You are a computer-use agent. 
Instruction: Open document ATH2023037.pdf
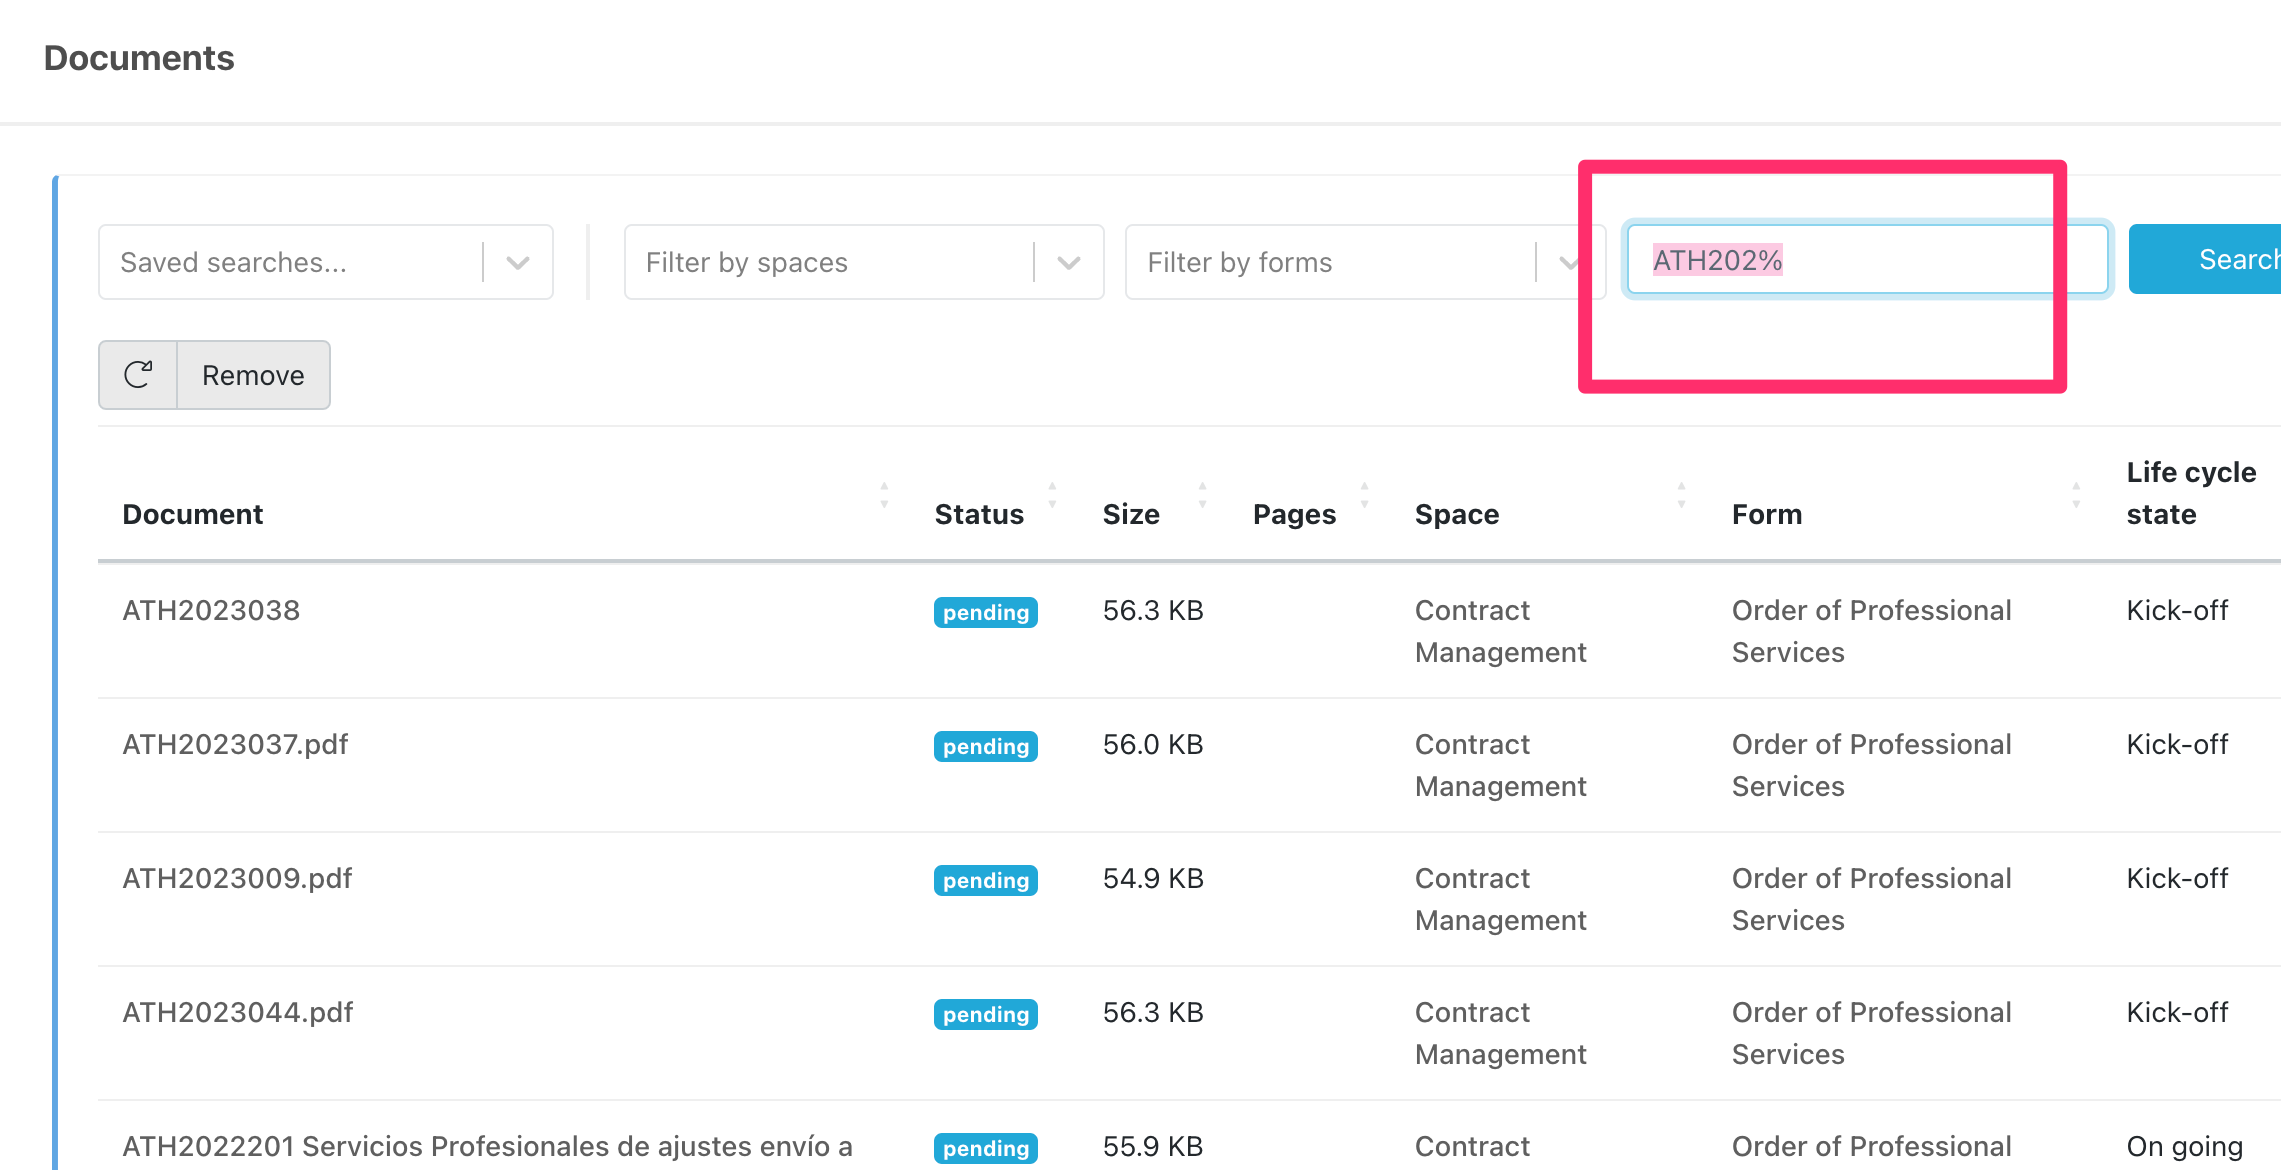pyautogui.click(x=235, y=744)
